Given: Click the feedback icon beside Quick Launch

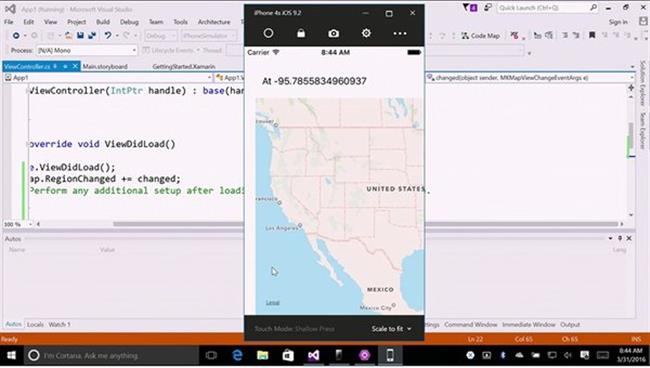Looking at the screenshot, I should pos(488,7).
